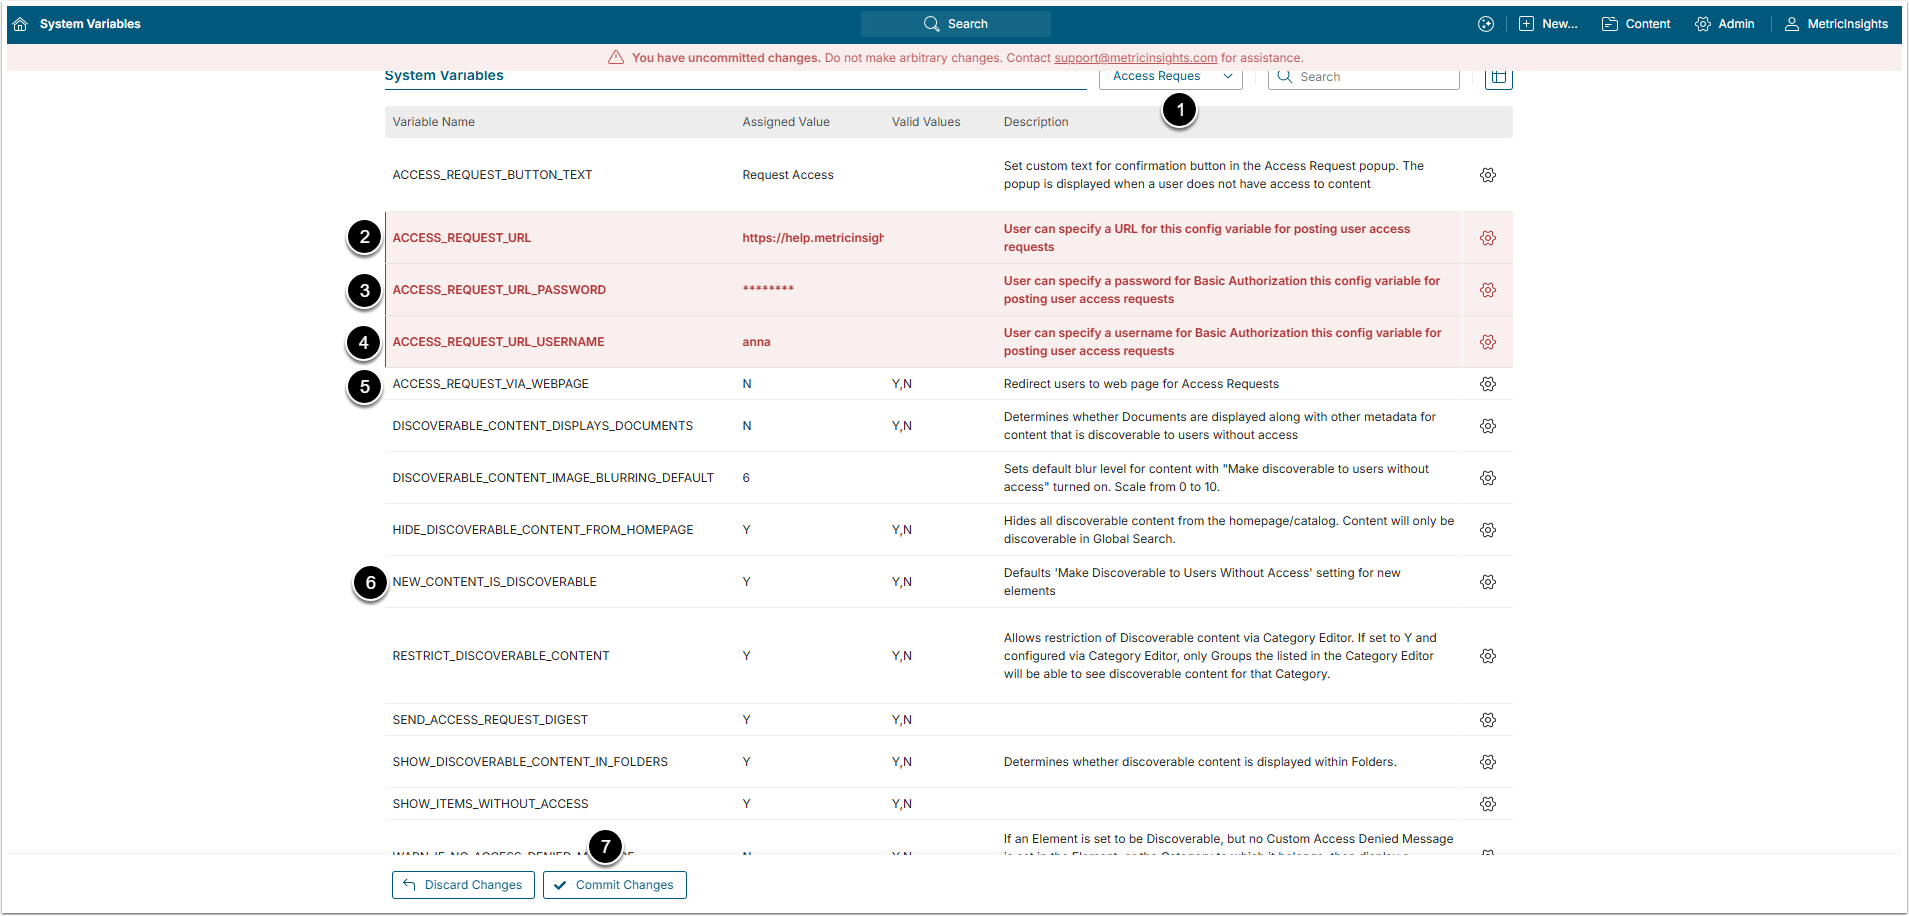The height and width of the screenshot is (916, 1909).
Task: Select the ACCESS_REQUEST_VIA_WEBPAGE variable name
Action: 490,384
